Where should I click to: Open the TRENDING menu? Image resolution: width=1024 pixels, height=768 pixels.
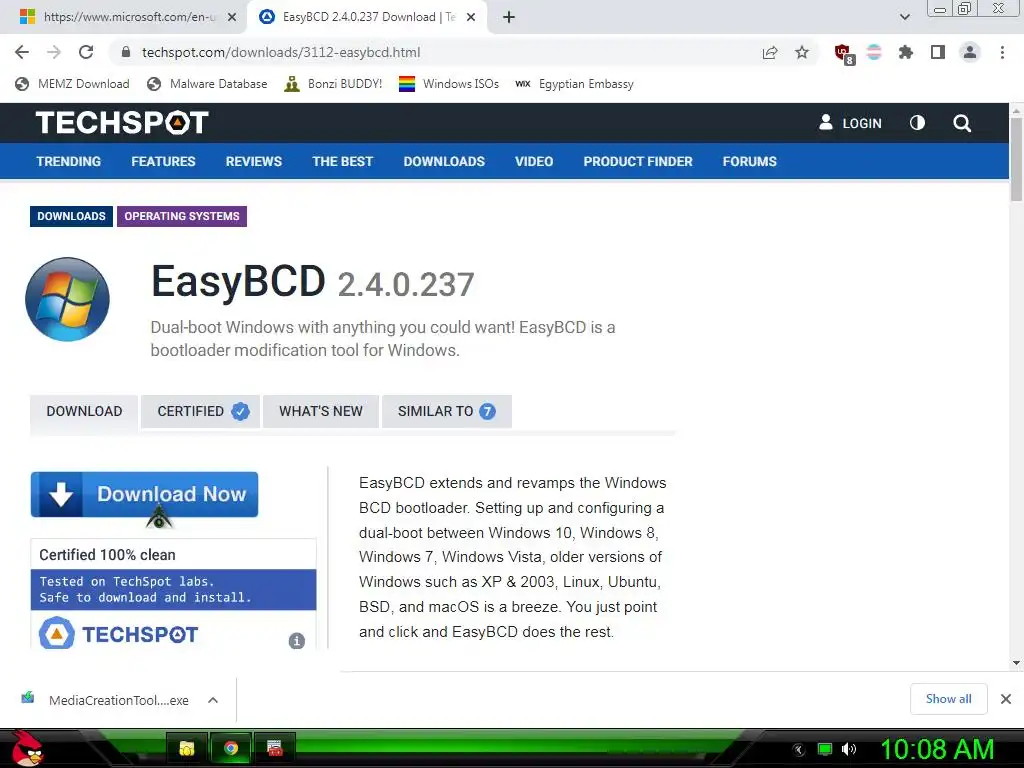69,161
